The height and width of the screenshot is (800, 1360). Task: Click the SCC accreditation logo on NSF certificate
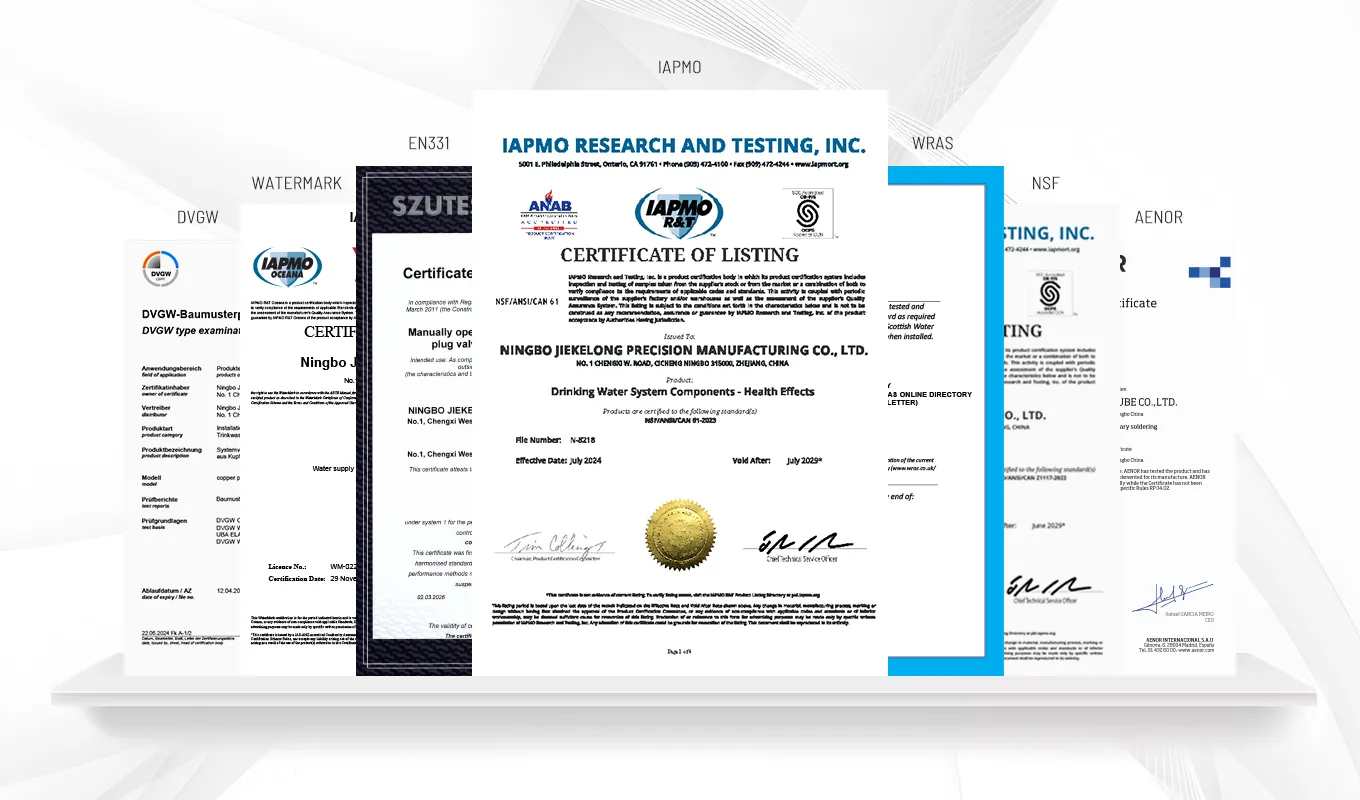(x=1049, y=294)
